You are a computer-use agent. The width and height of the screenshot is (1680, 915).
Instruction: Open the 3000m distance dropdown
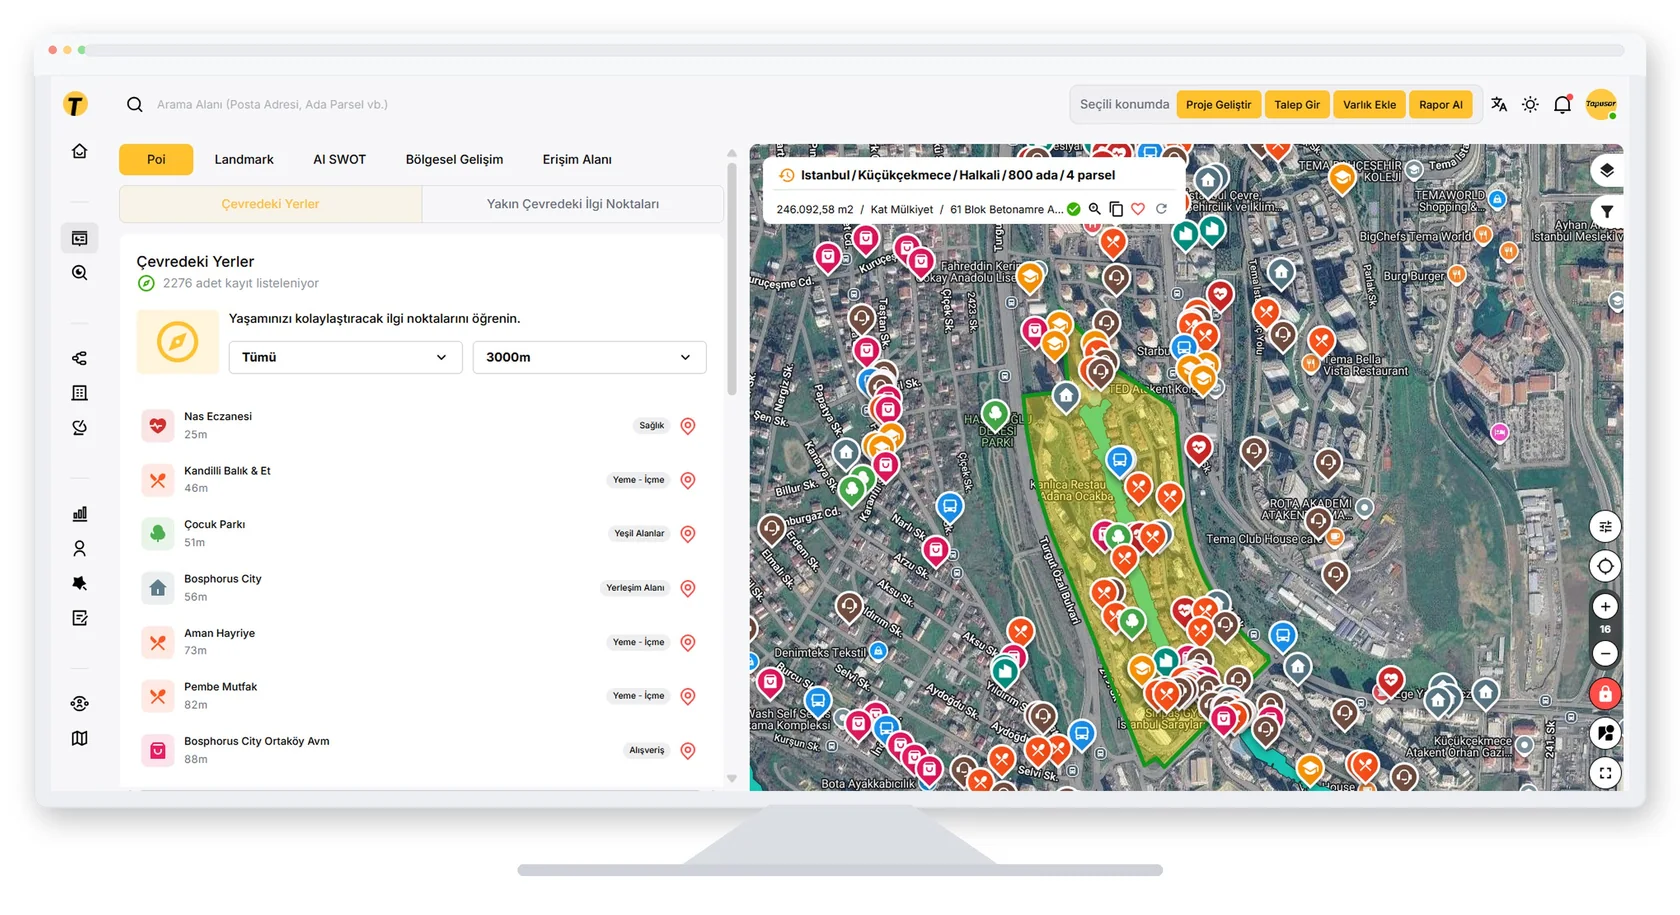click(x=589, y=357)
